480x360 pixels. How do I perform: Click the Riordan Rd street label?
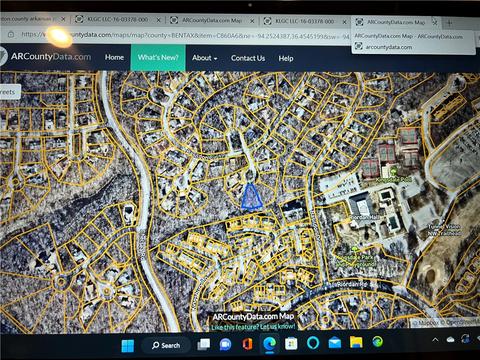pos(352,284)
